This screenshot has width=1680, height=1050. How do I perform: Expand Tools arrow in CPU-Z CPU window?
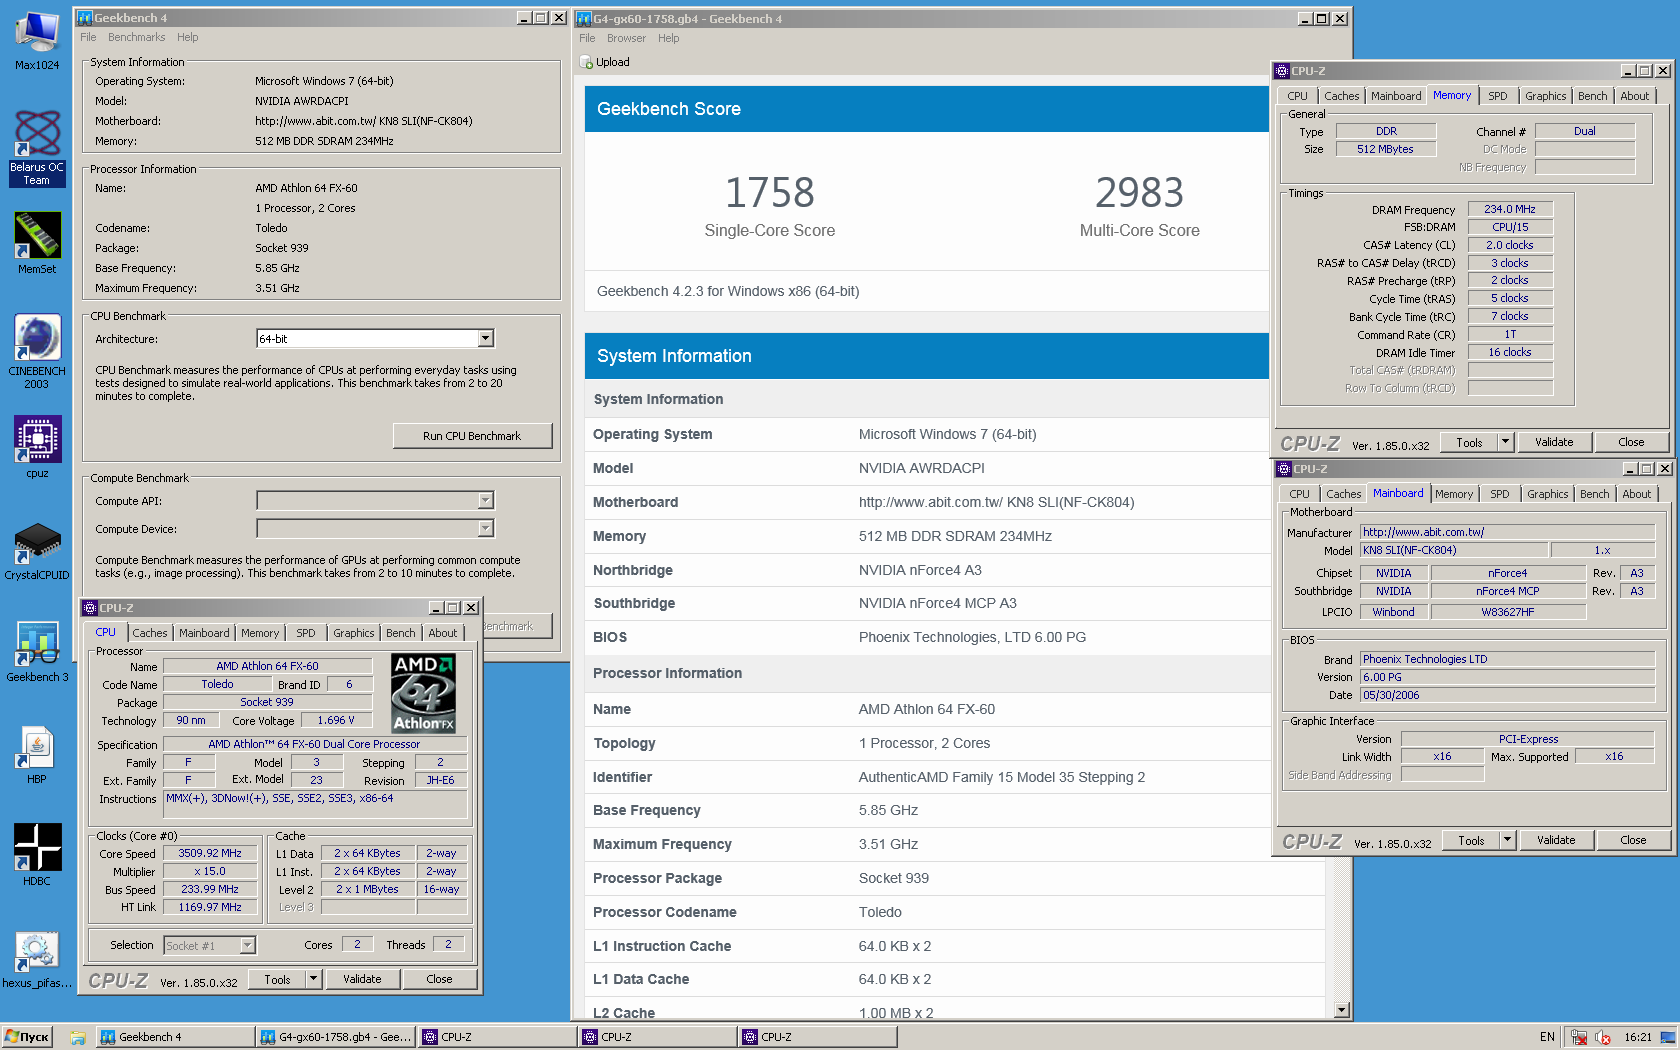(x=313, y=979)
